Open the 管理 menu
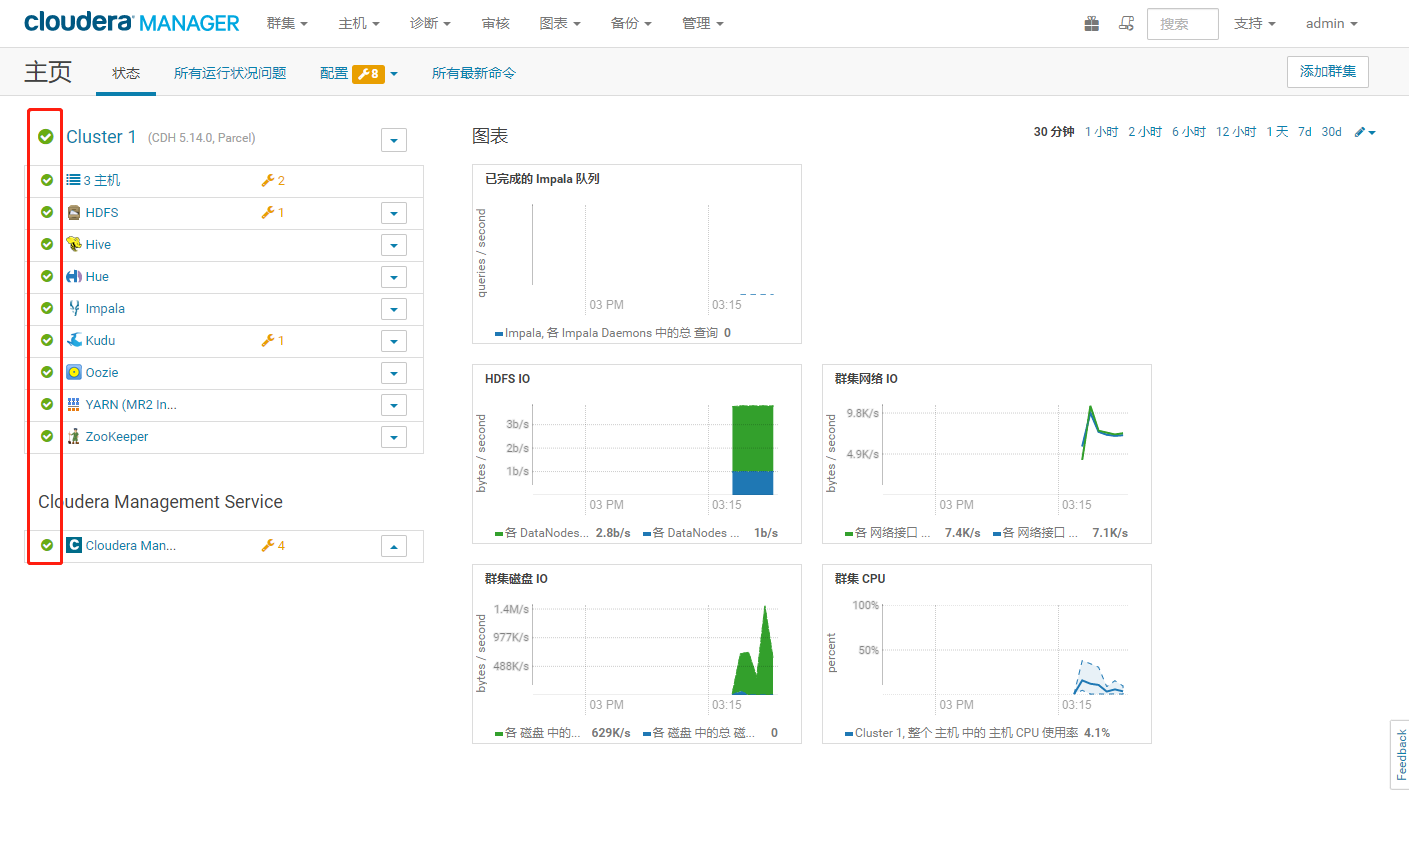The image size is (1409, 867). point(703,23)
